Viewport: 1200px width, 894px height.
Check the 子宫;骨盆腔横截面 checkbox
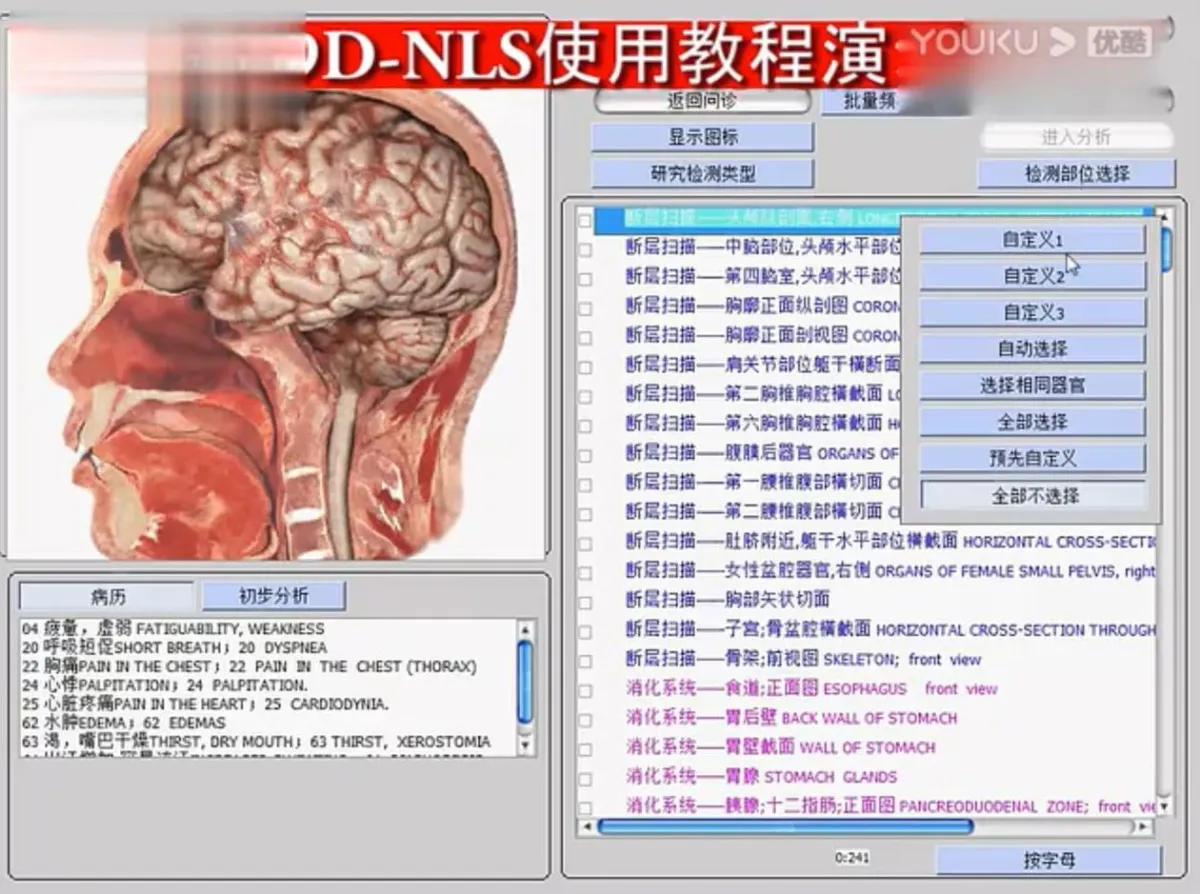585,631
